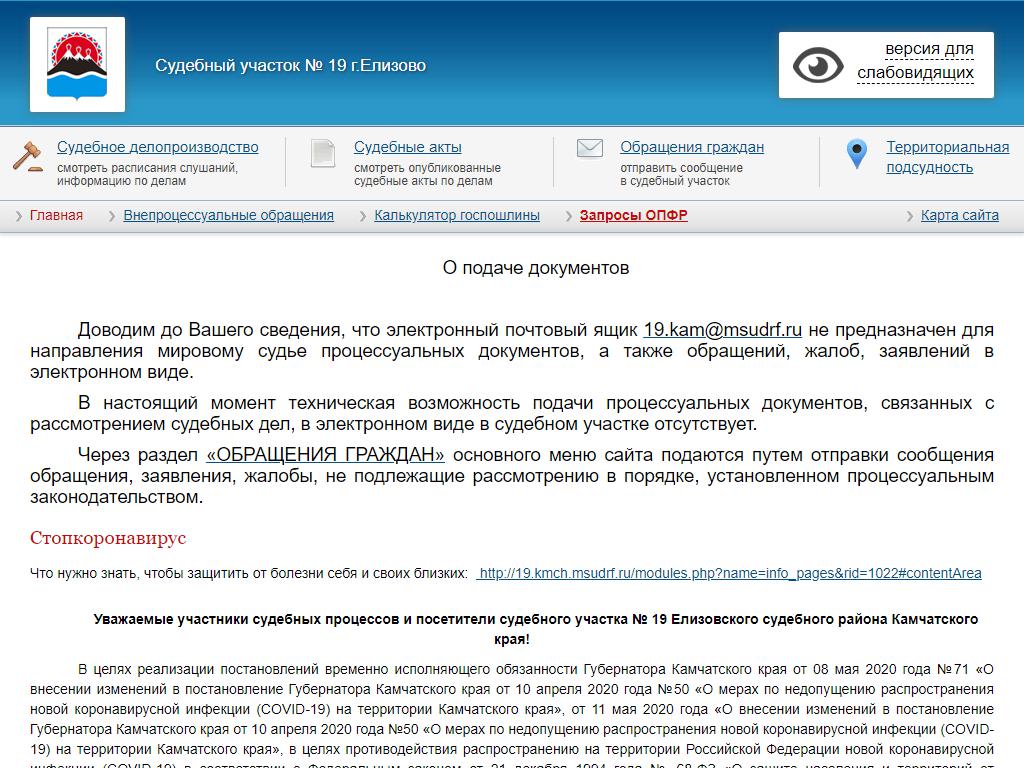
Task: Open the Судебное делопроизводство section
Action: coord(157,147)
